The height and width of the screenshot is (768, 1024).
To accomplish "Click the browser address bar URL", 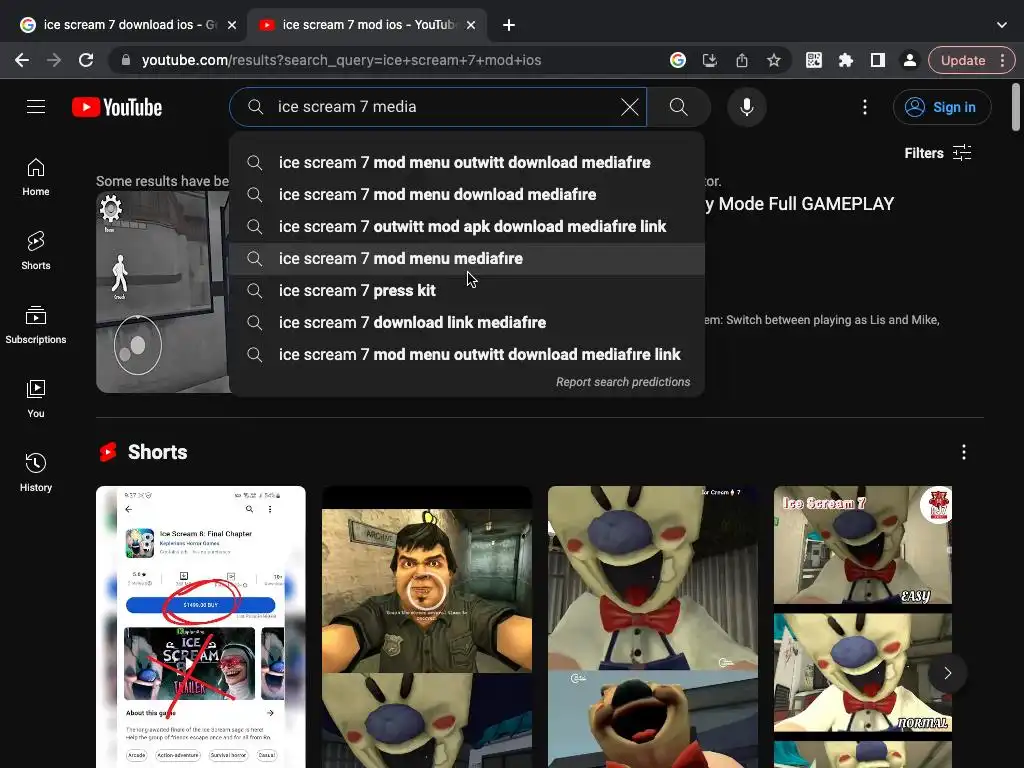I will (342, 60).
